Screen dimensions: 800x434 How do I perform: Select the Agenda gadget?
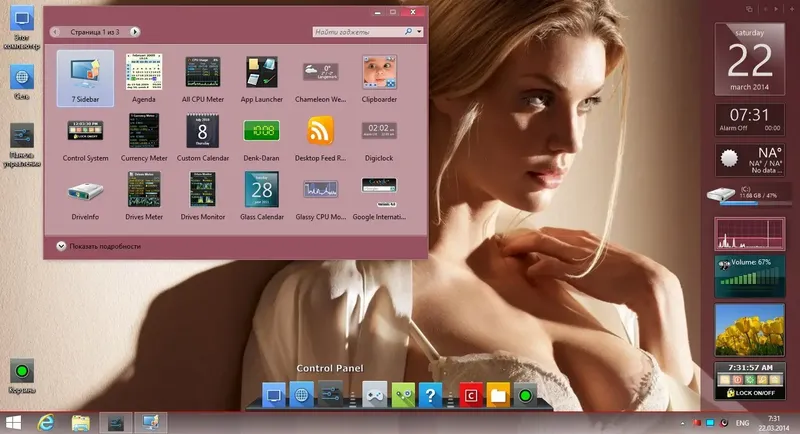point(144,78)
